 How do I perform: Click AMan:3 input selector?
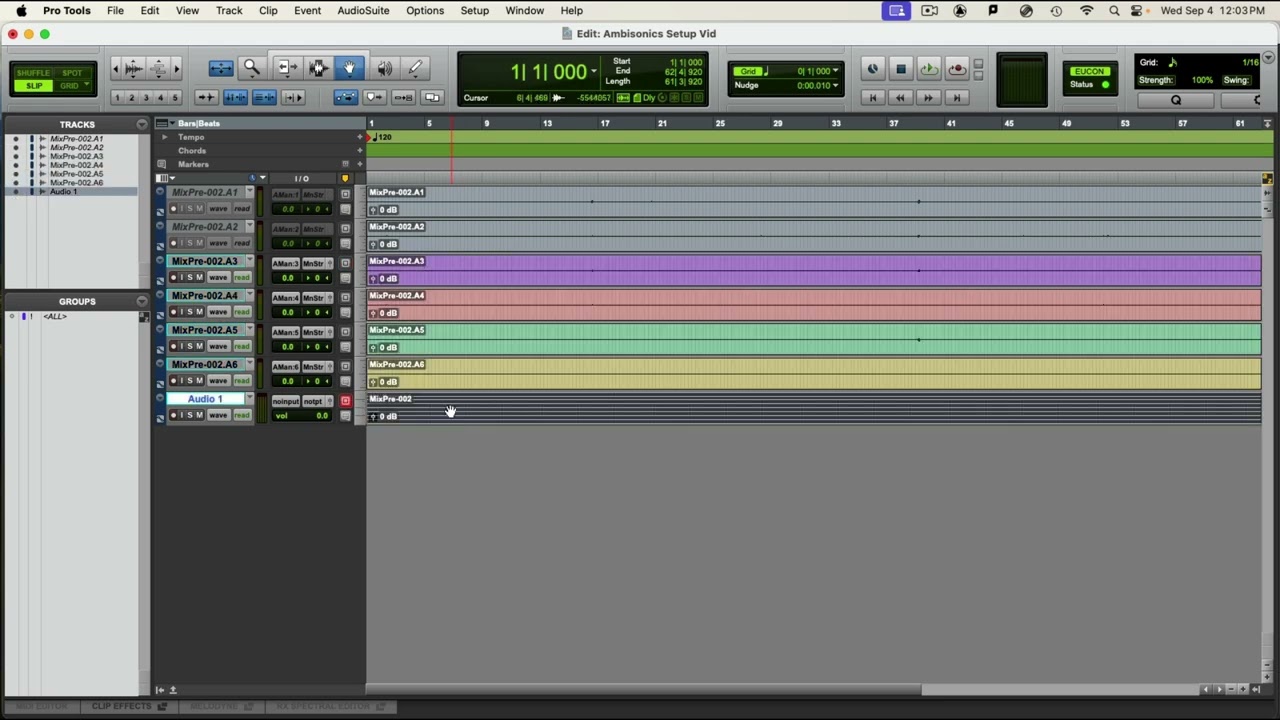[286, 263]
